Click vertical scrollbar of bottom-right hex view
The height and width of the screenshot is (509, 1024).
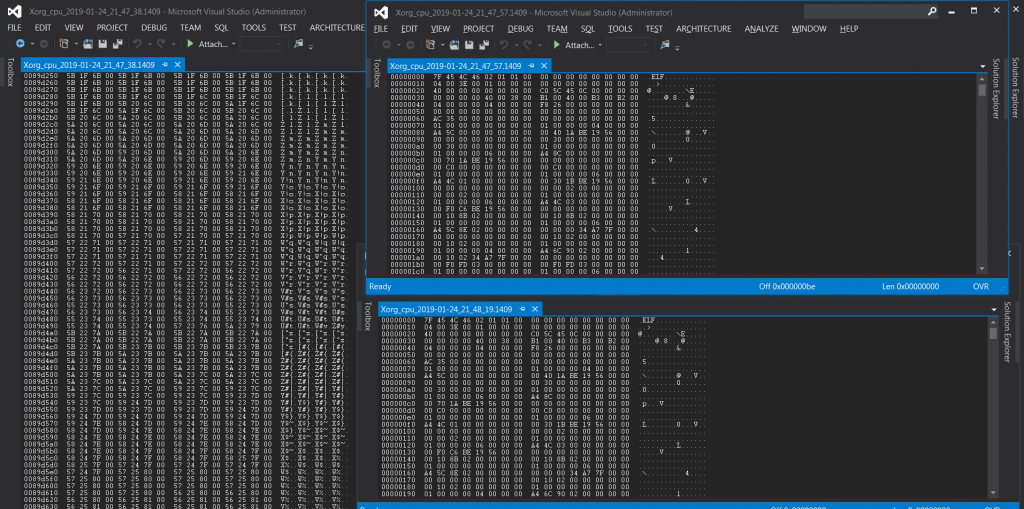point(993,406)
